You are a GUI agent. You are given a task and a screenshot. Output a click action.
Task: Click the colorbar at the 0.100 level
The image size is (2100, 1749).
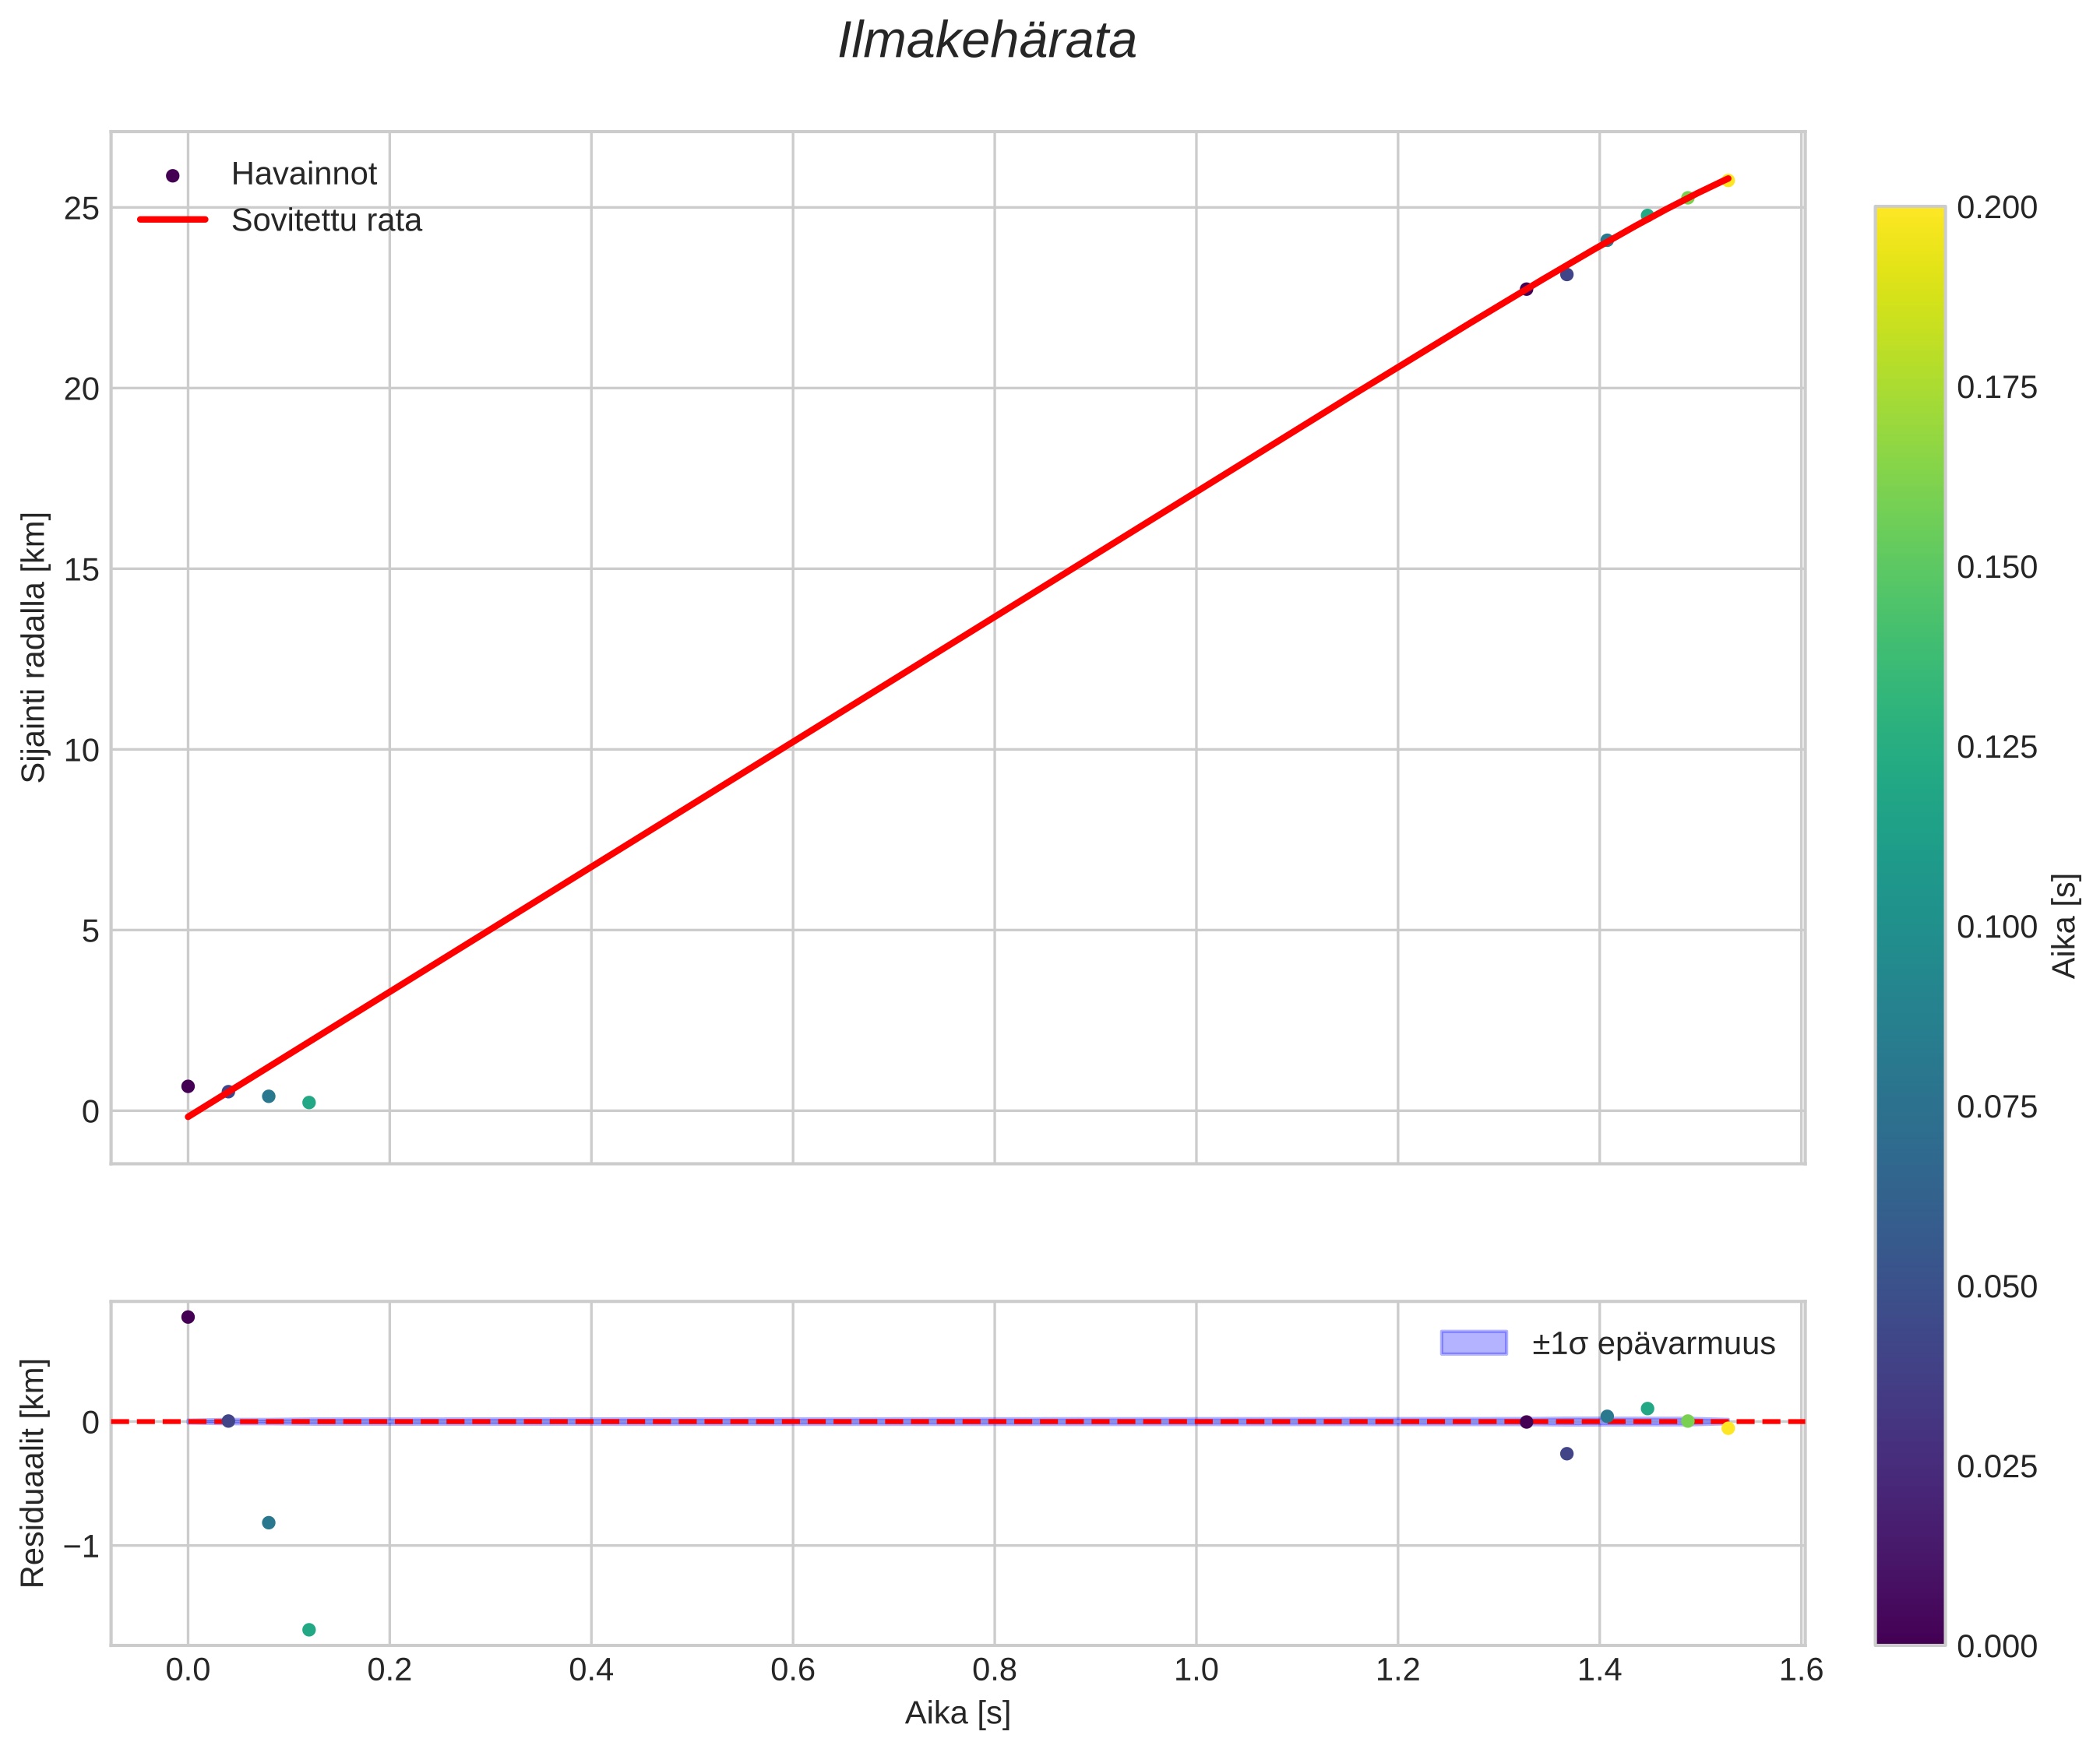pyautogui.click(x=1909, y=926)
